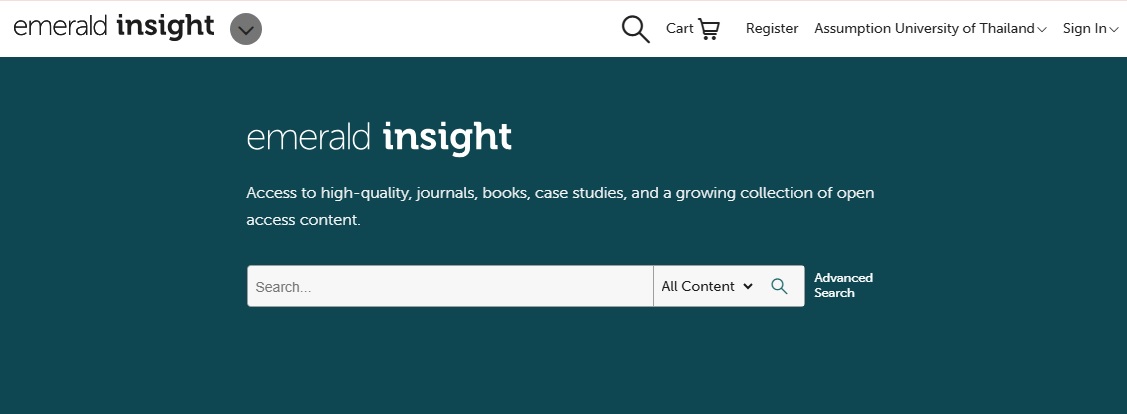Click chevron next to Assumption University of Thailand

coord(1042,30)
